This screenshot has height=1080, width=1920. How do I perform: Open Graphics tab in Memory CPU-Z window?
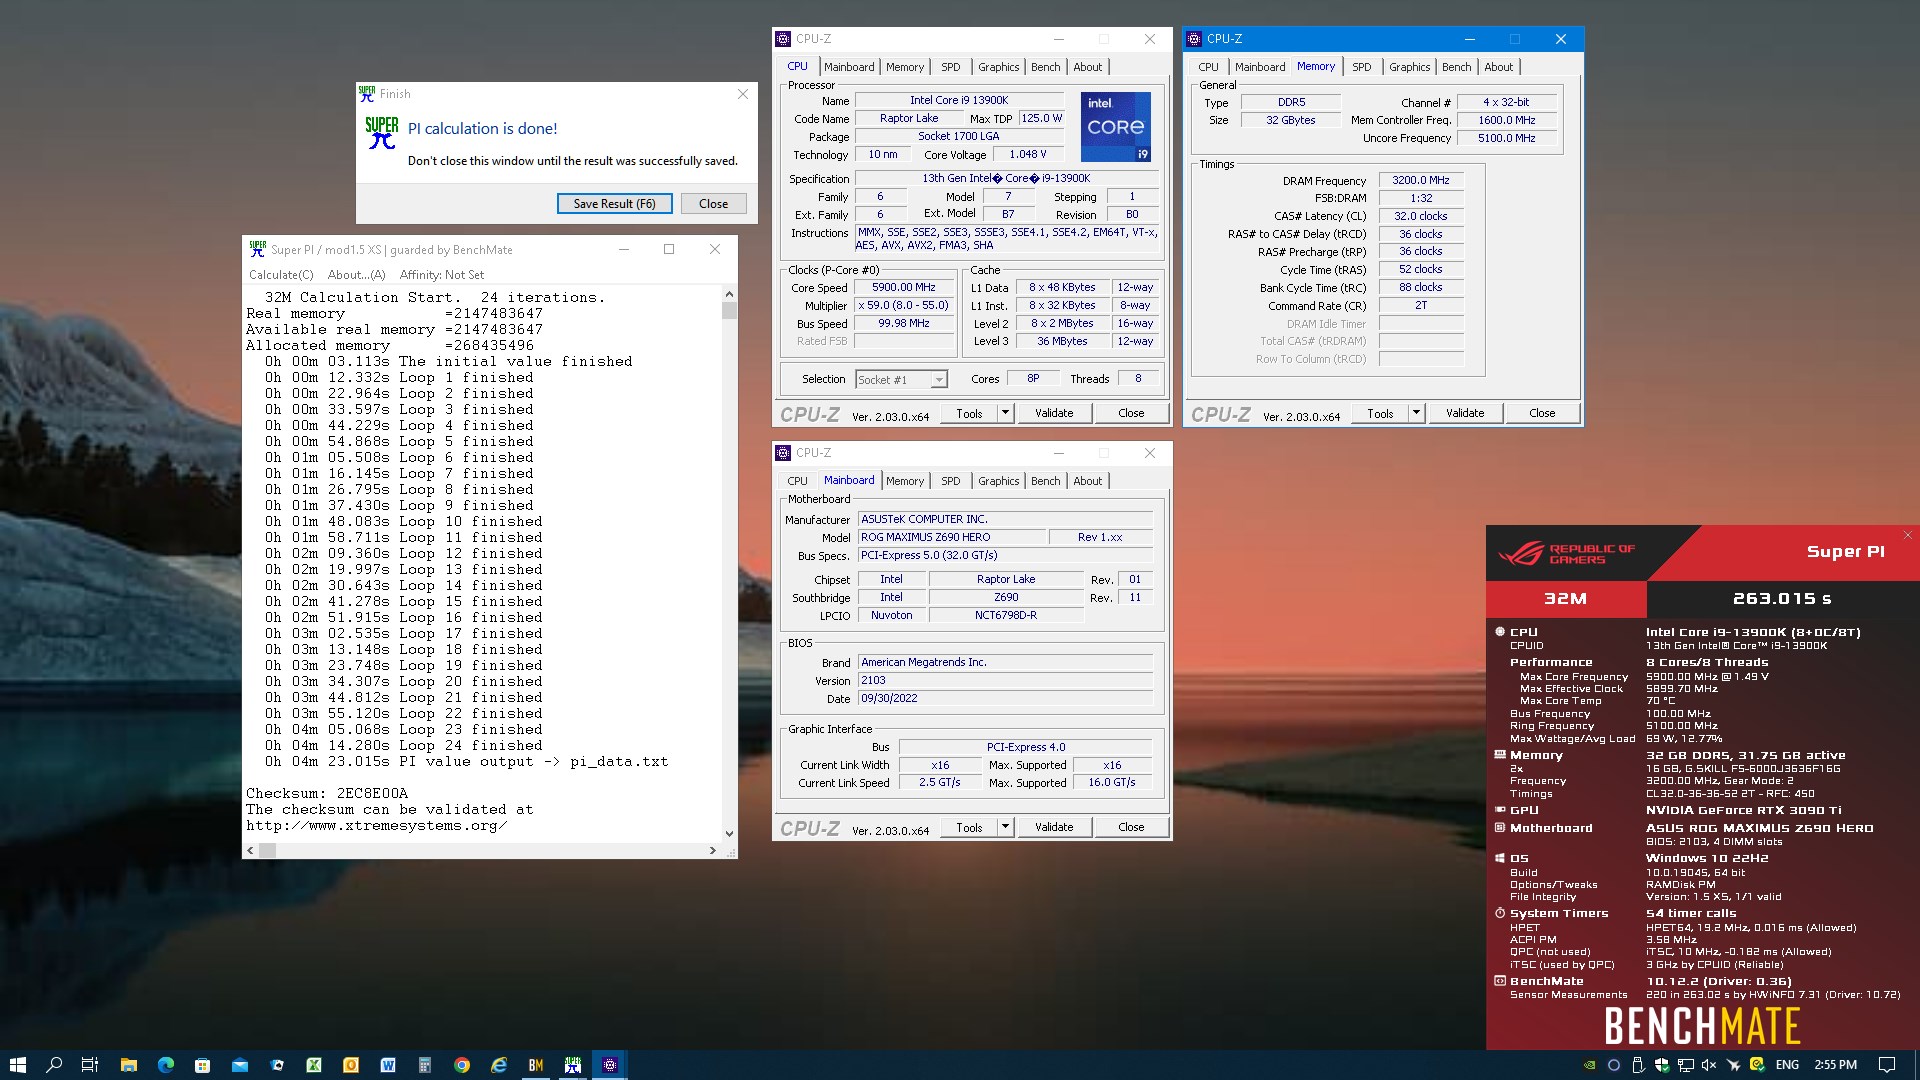[1410, 67]
